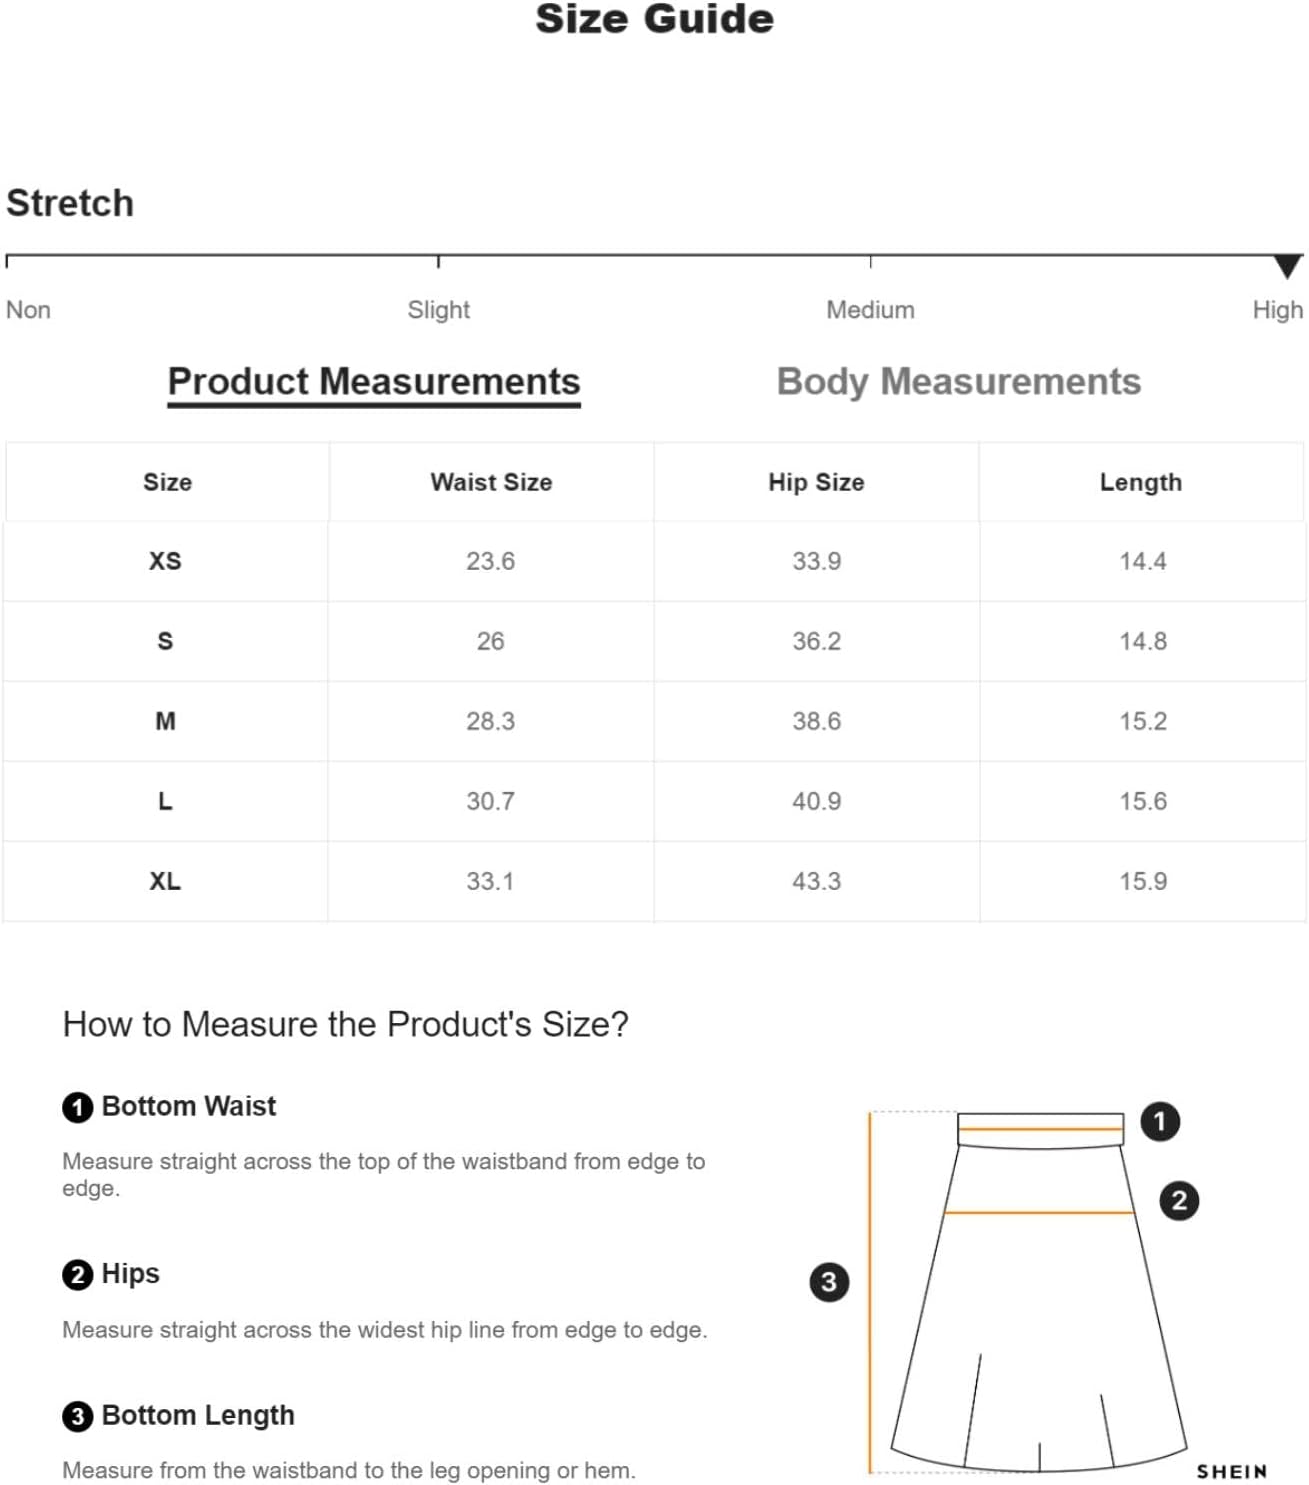Screen dimensions: 1309x1485
Task: Switch to the Body Measurements tab
Action: tap(958, 382)
